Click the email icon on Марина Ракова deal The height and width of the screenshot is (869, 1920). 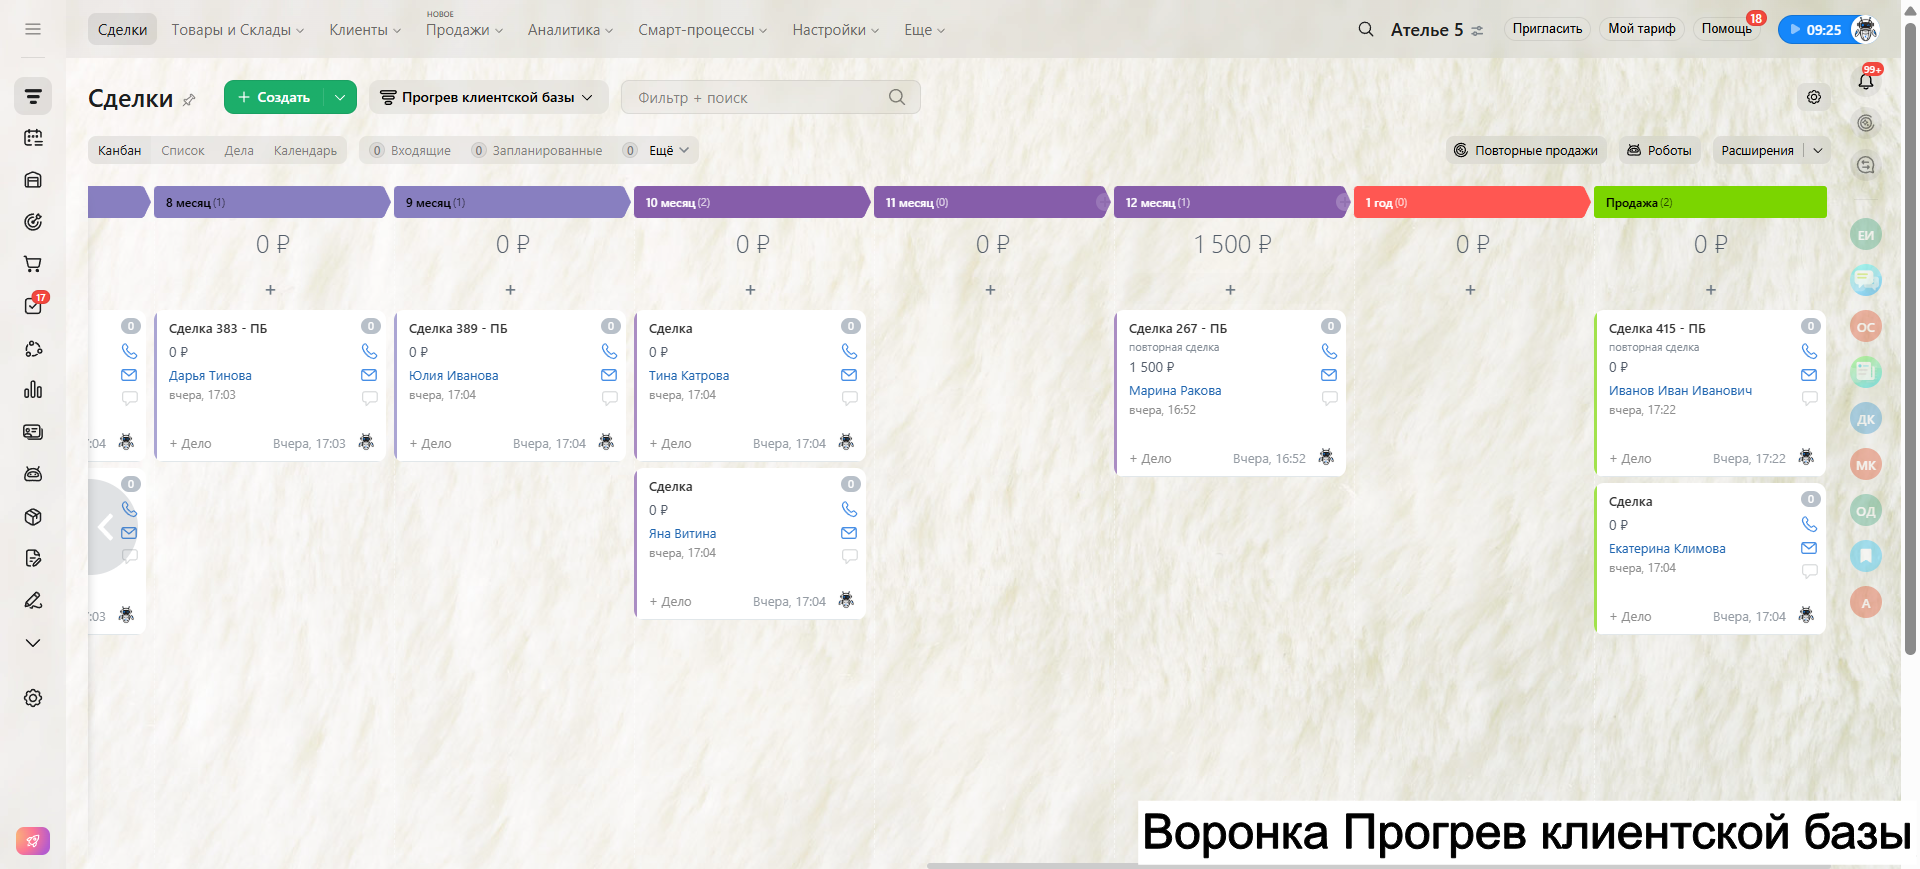pos(1329,375)
